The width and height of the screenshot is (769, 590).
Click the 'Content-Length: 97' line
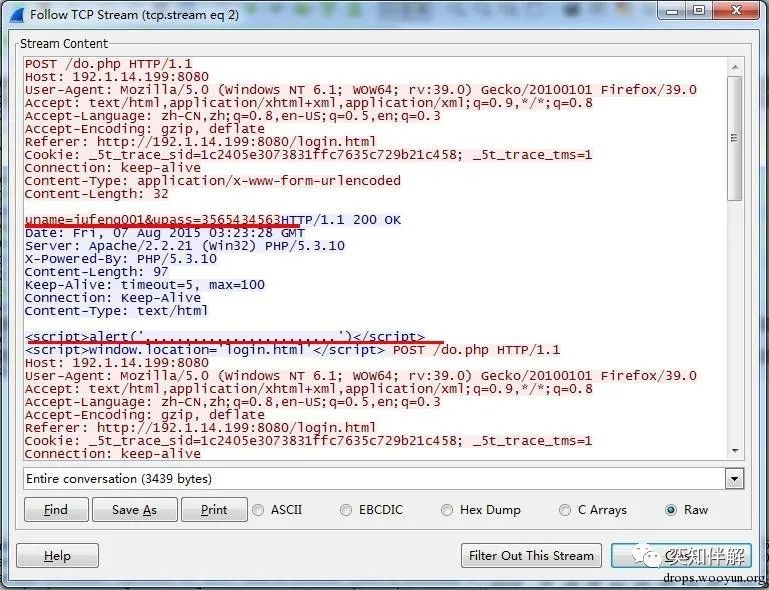pyautogui.click(x=97, y=272)
